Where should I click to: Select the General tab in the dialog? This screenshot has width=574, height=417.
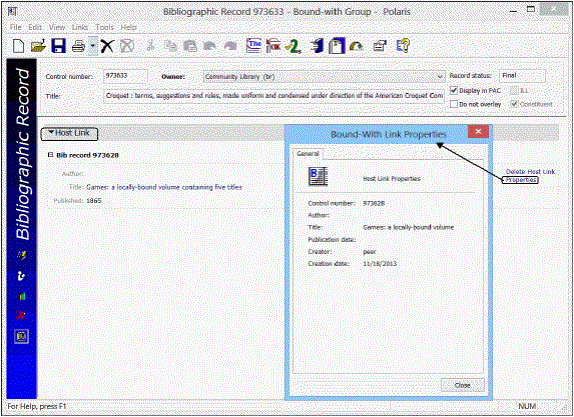pyautogui.click(x=308, y=154)
